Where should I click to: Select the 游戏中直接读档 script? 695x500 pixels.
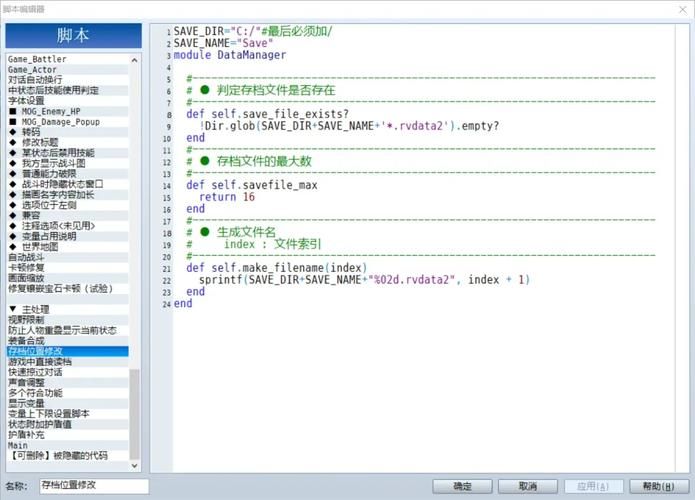(40, 361)
